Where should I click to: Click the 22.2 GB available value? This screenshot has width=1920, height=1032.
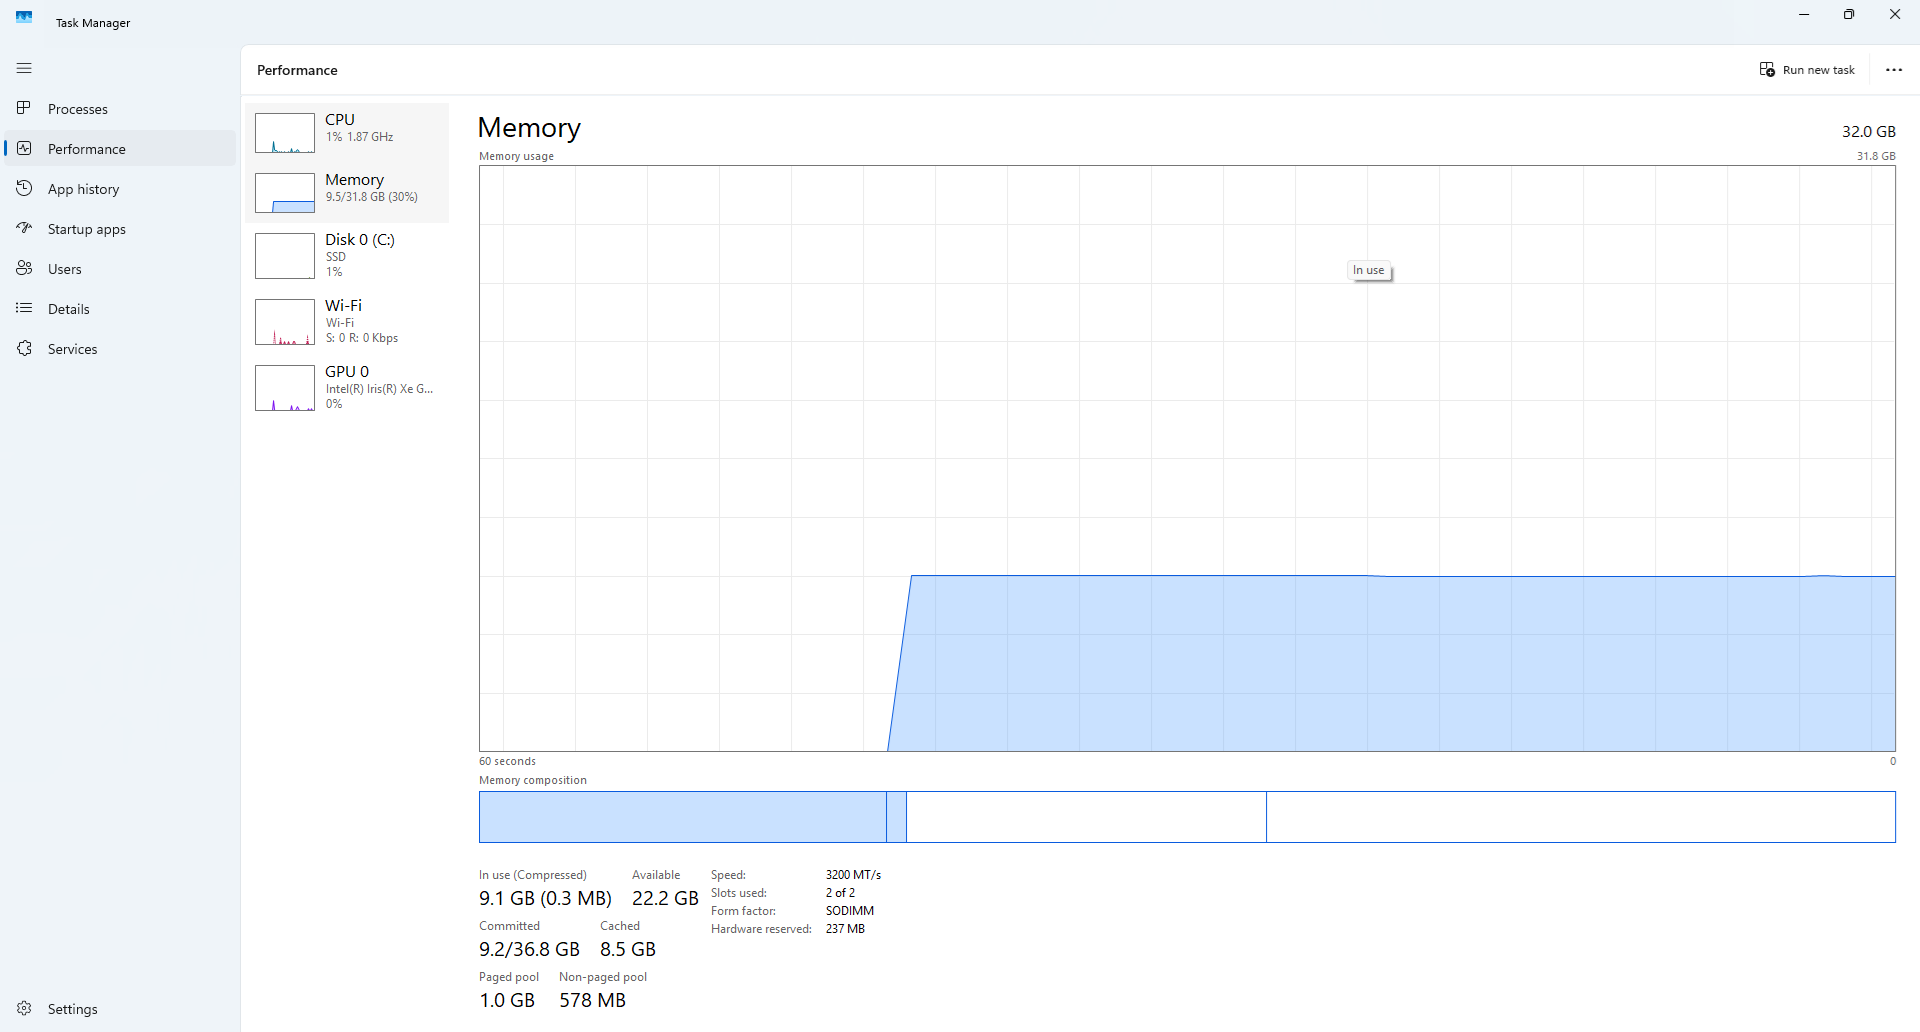[665, 898]
